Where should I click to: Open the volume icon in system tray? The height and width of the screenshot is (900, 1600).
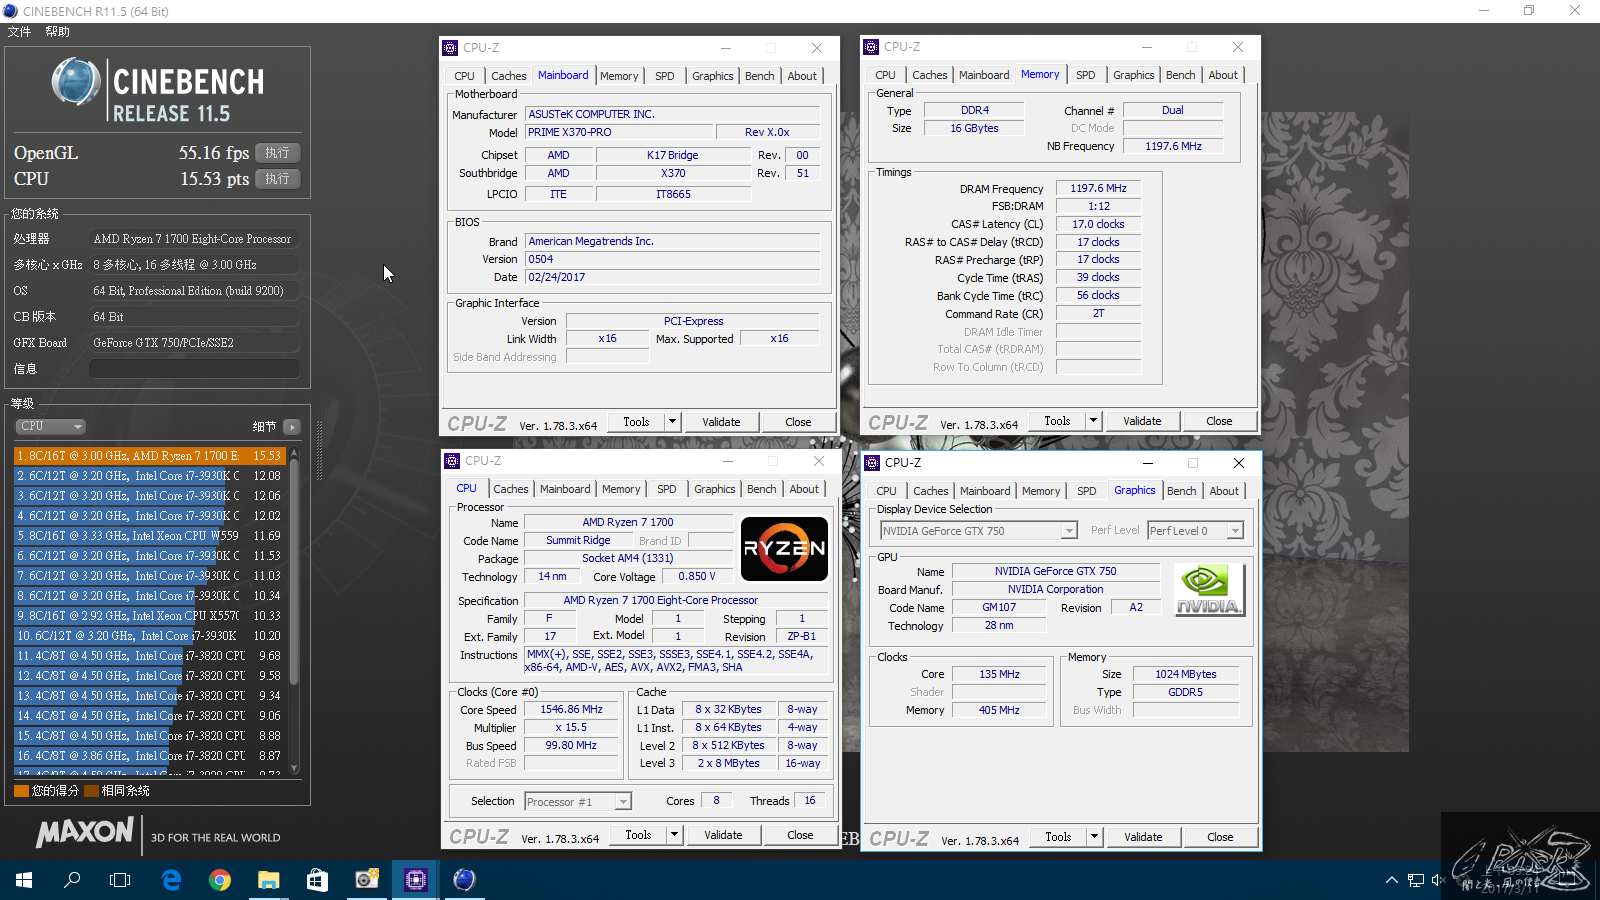tap(1439, 880)
